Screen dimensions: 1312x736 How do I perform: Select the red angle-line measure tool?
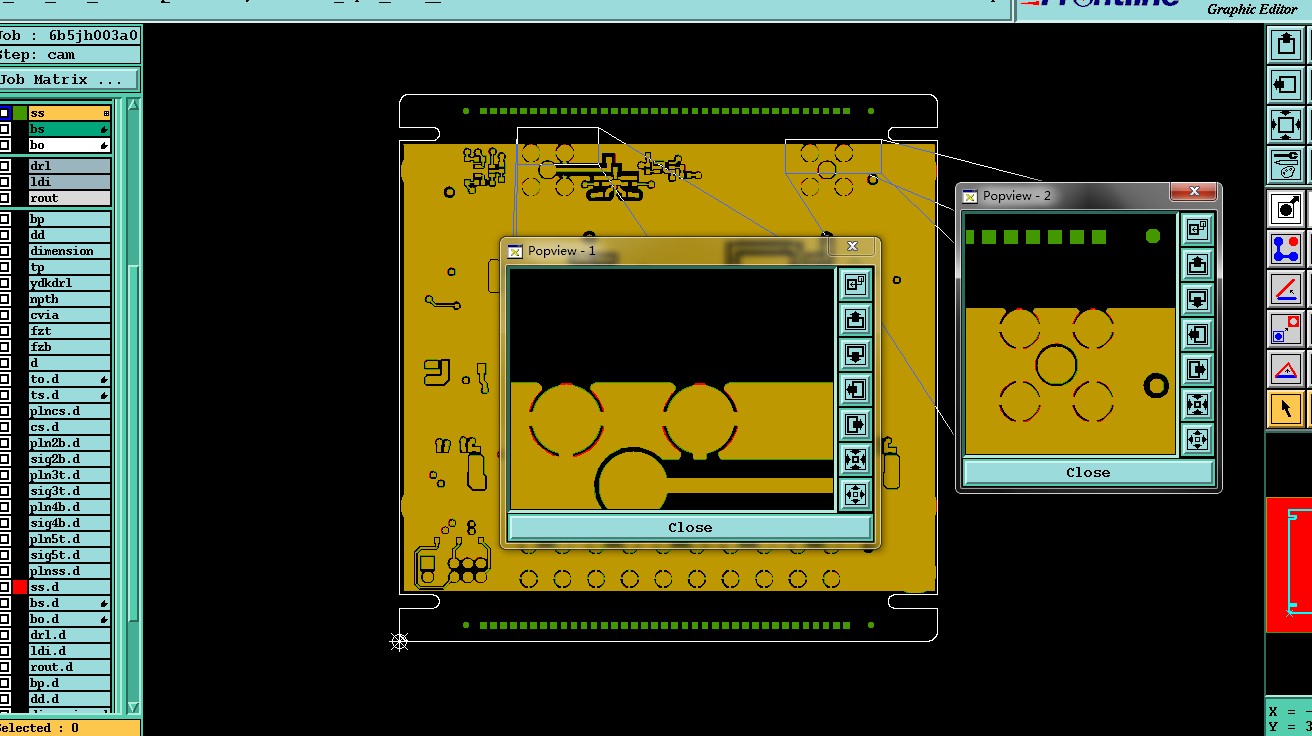(1286, 288)
